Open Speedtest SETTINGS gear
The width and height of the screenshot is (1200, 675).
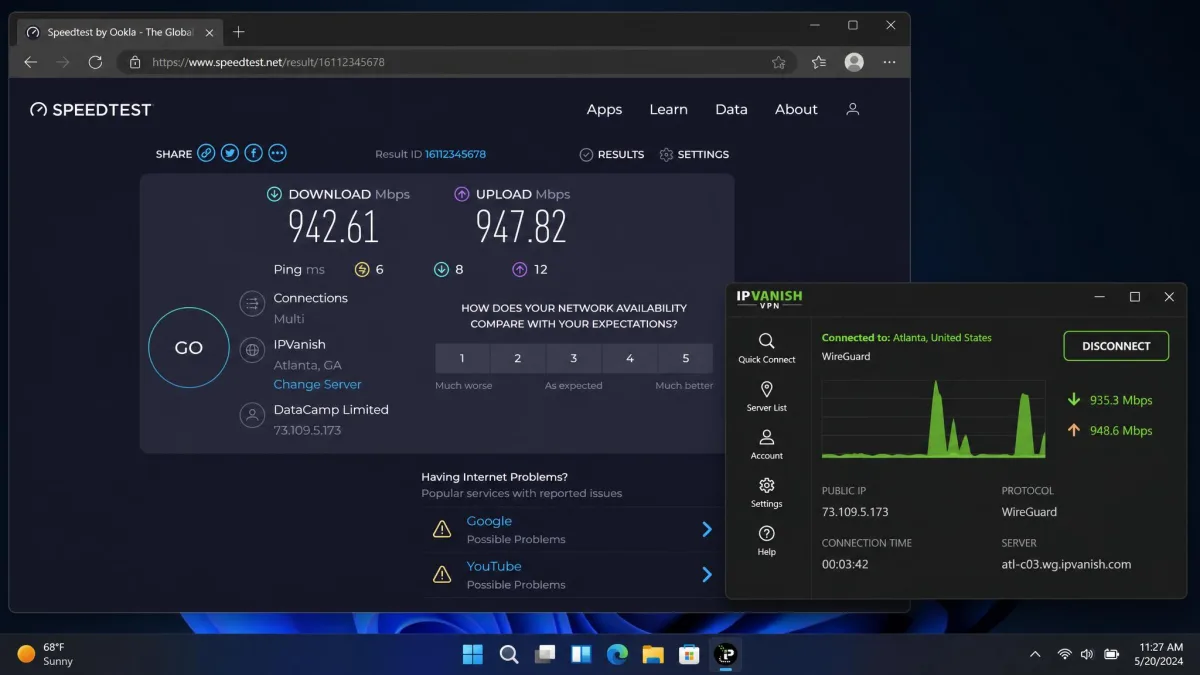[x=694, y=154]
